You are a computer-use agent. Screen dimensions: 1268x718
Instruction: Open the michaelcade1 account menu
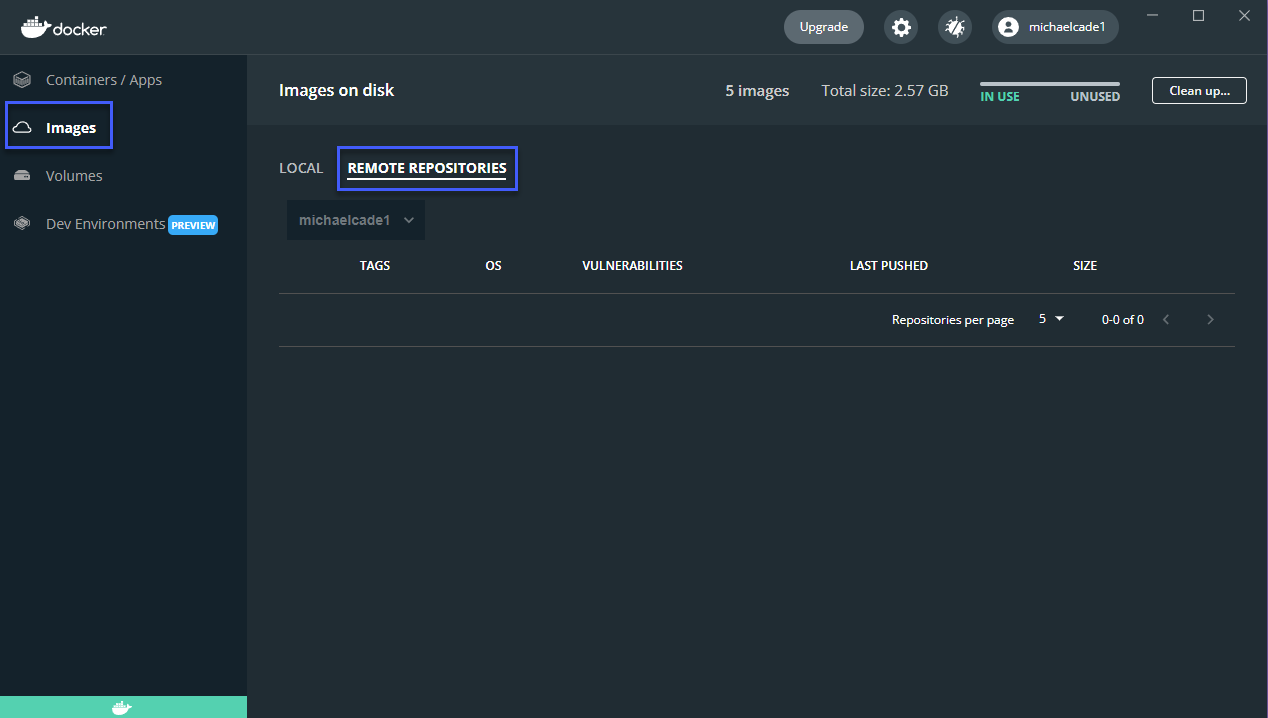coord(1054,27)
